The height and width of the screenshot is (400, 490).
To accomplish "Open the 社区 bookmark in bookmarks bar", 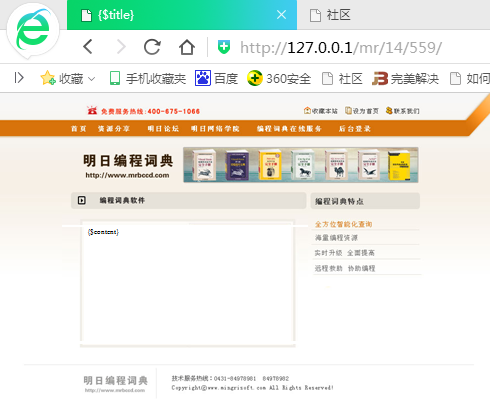I will [342, 79].
